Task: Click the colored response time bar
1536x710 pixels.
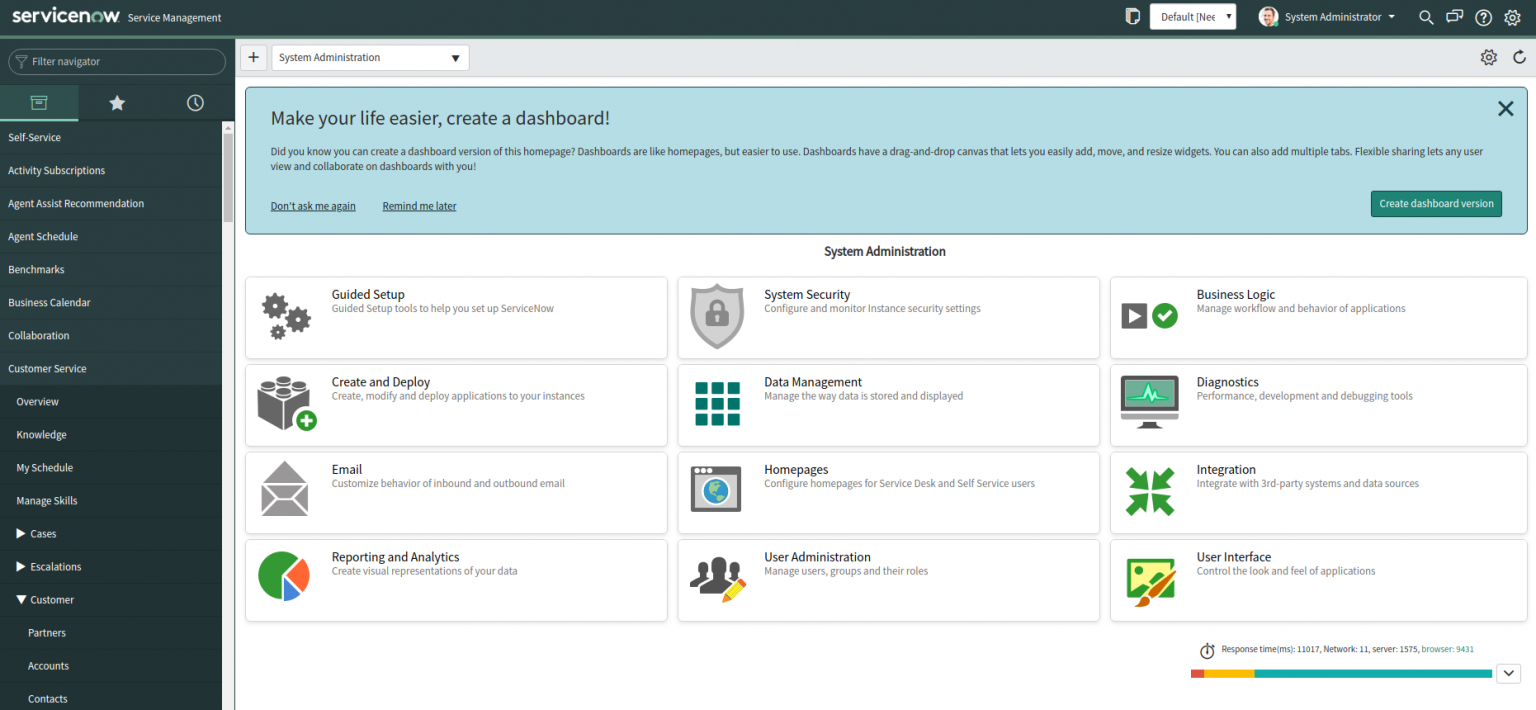Action: pos(1340,673)
